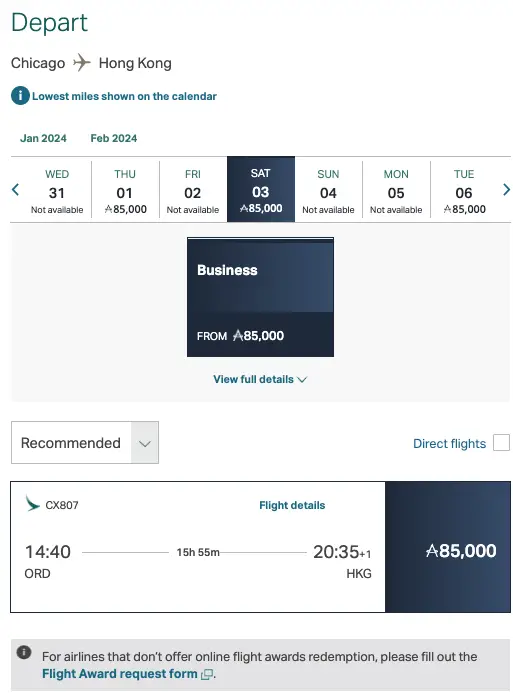Click Lowest miles shown on the calendar
This screenshot has height=695, width=513.
pos(124,96)
